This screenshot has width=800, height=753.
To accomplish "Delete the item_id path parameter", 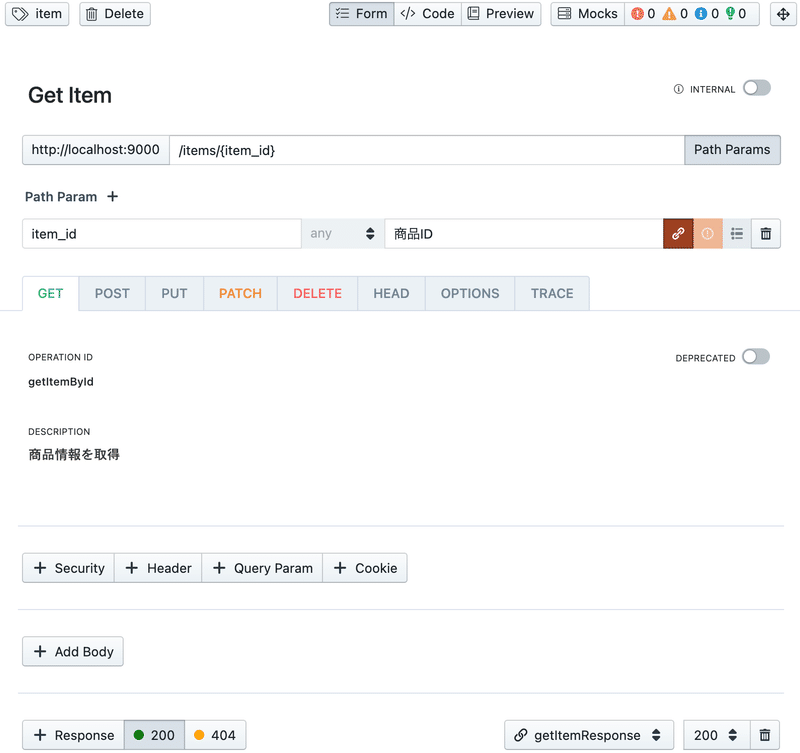I will pyautogui.click(x=766, y=233).
